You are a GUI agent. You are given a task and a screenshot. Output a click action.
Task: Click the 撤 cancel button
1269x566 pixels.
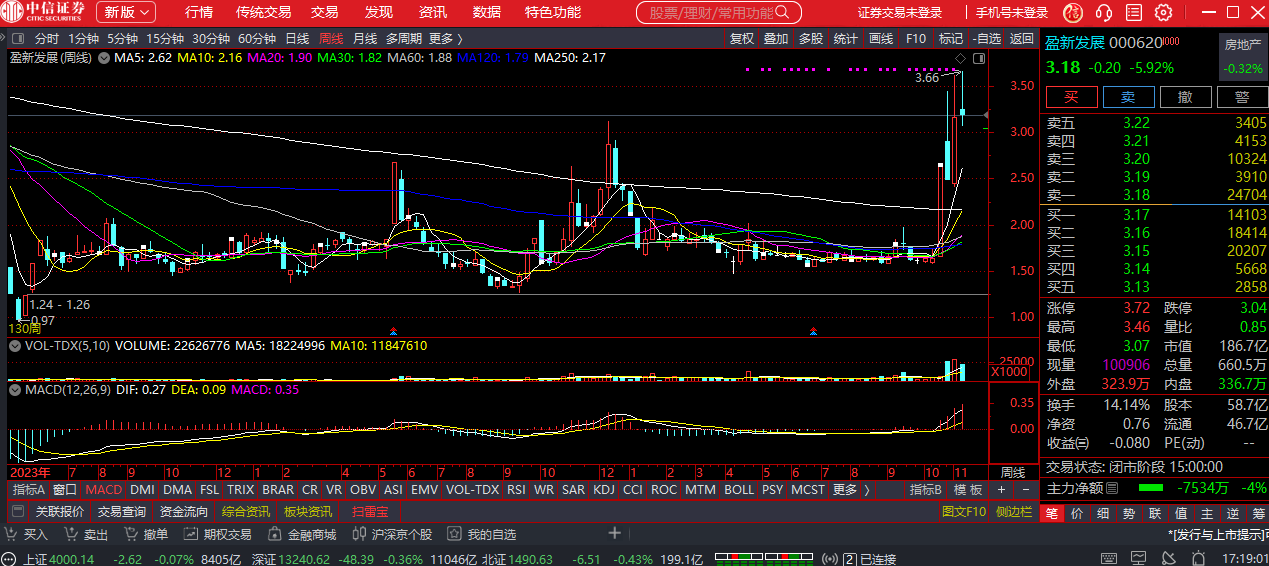(1185, 97)
